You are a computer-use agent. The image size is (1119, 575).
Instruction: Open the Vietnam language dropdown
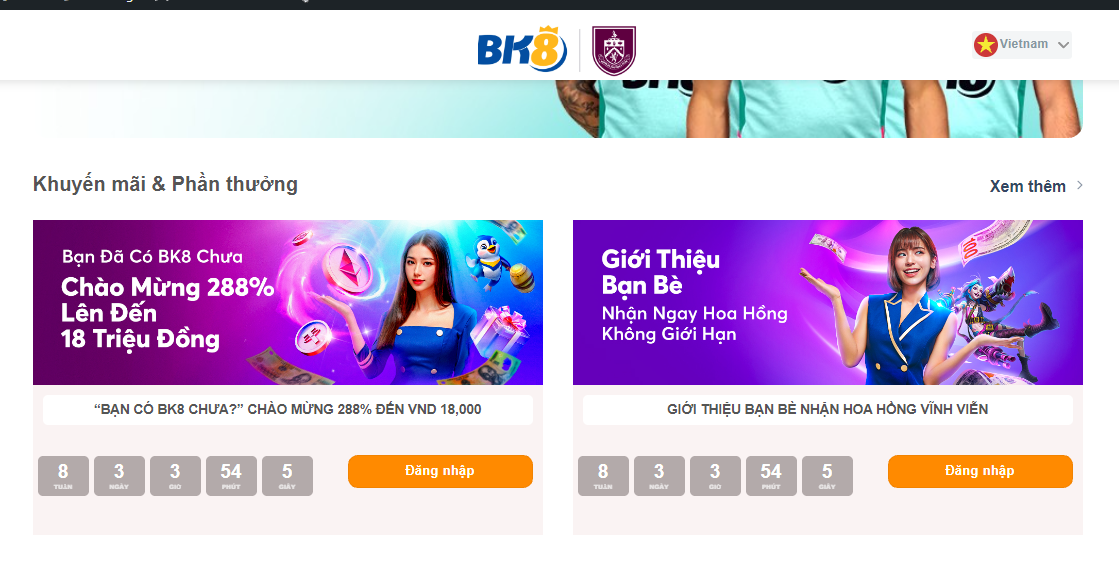tap(1022, 45)
